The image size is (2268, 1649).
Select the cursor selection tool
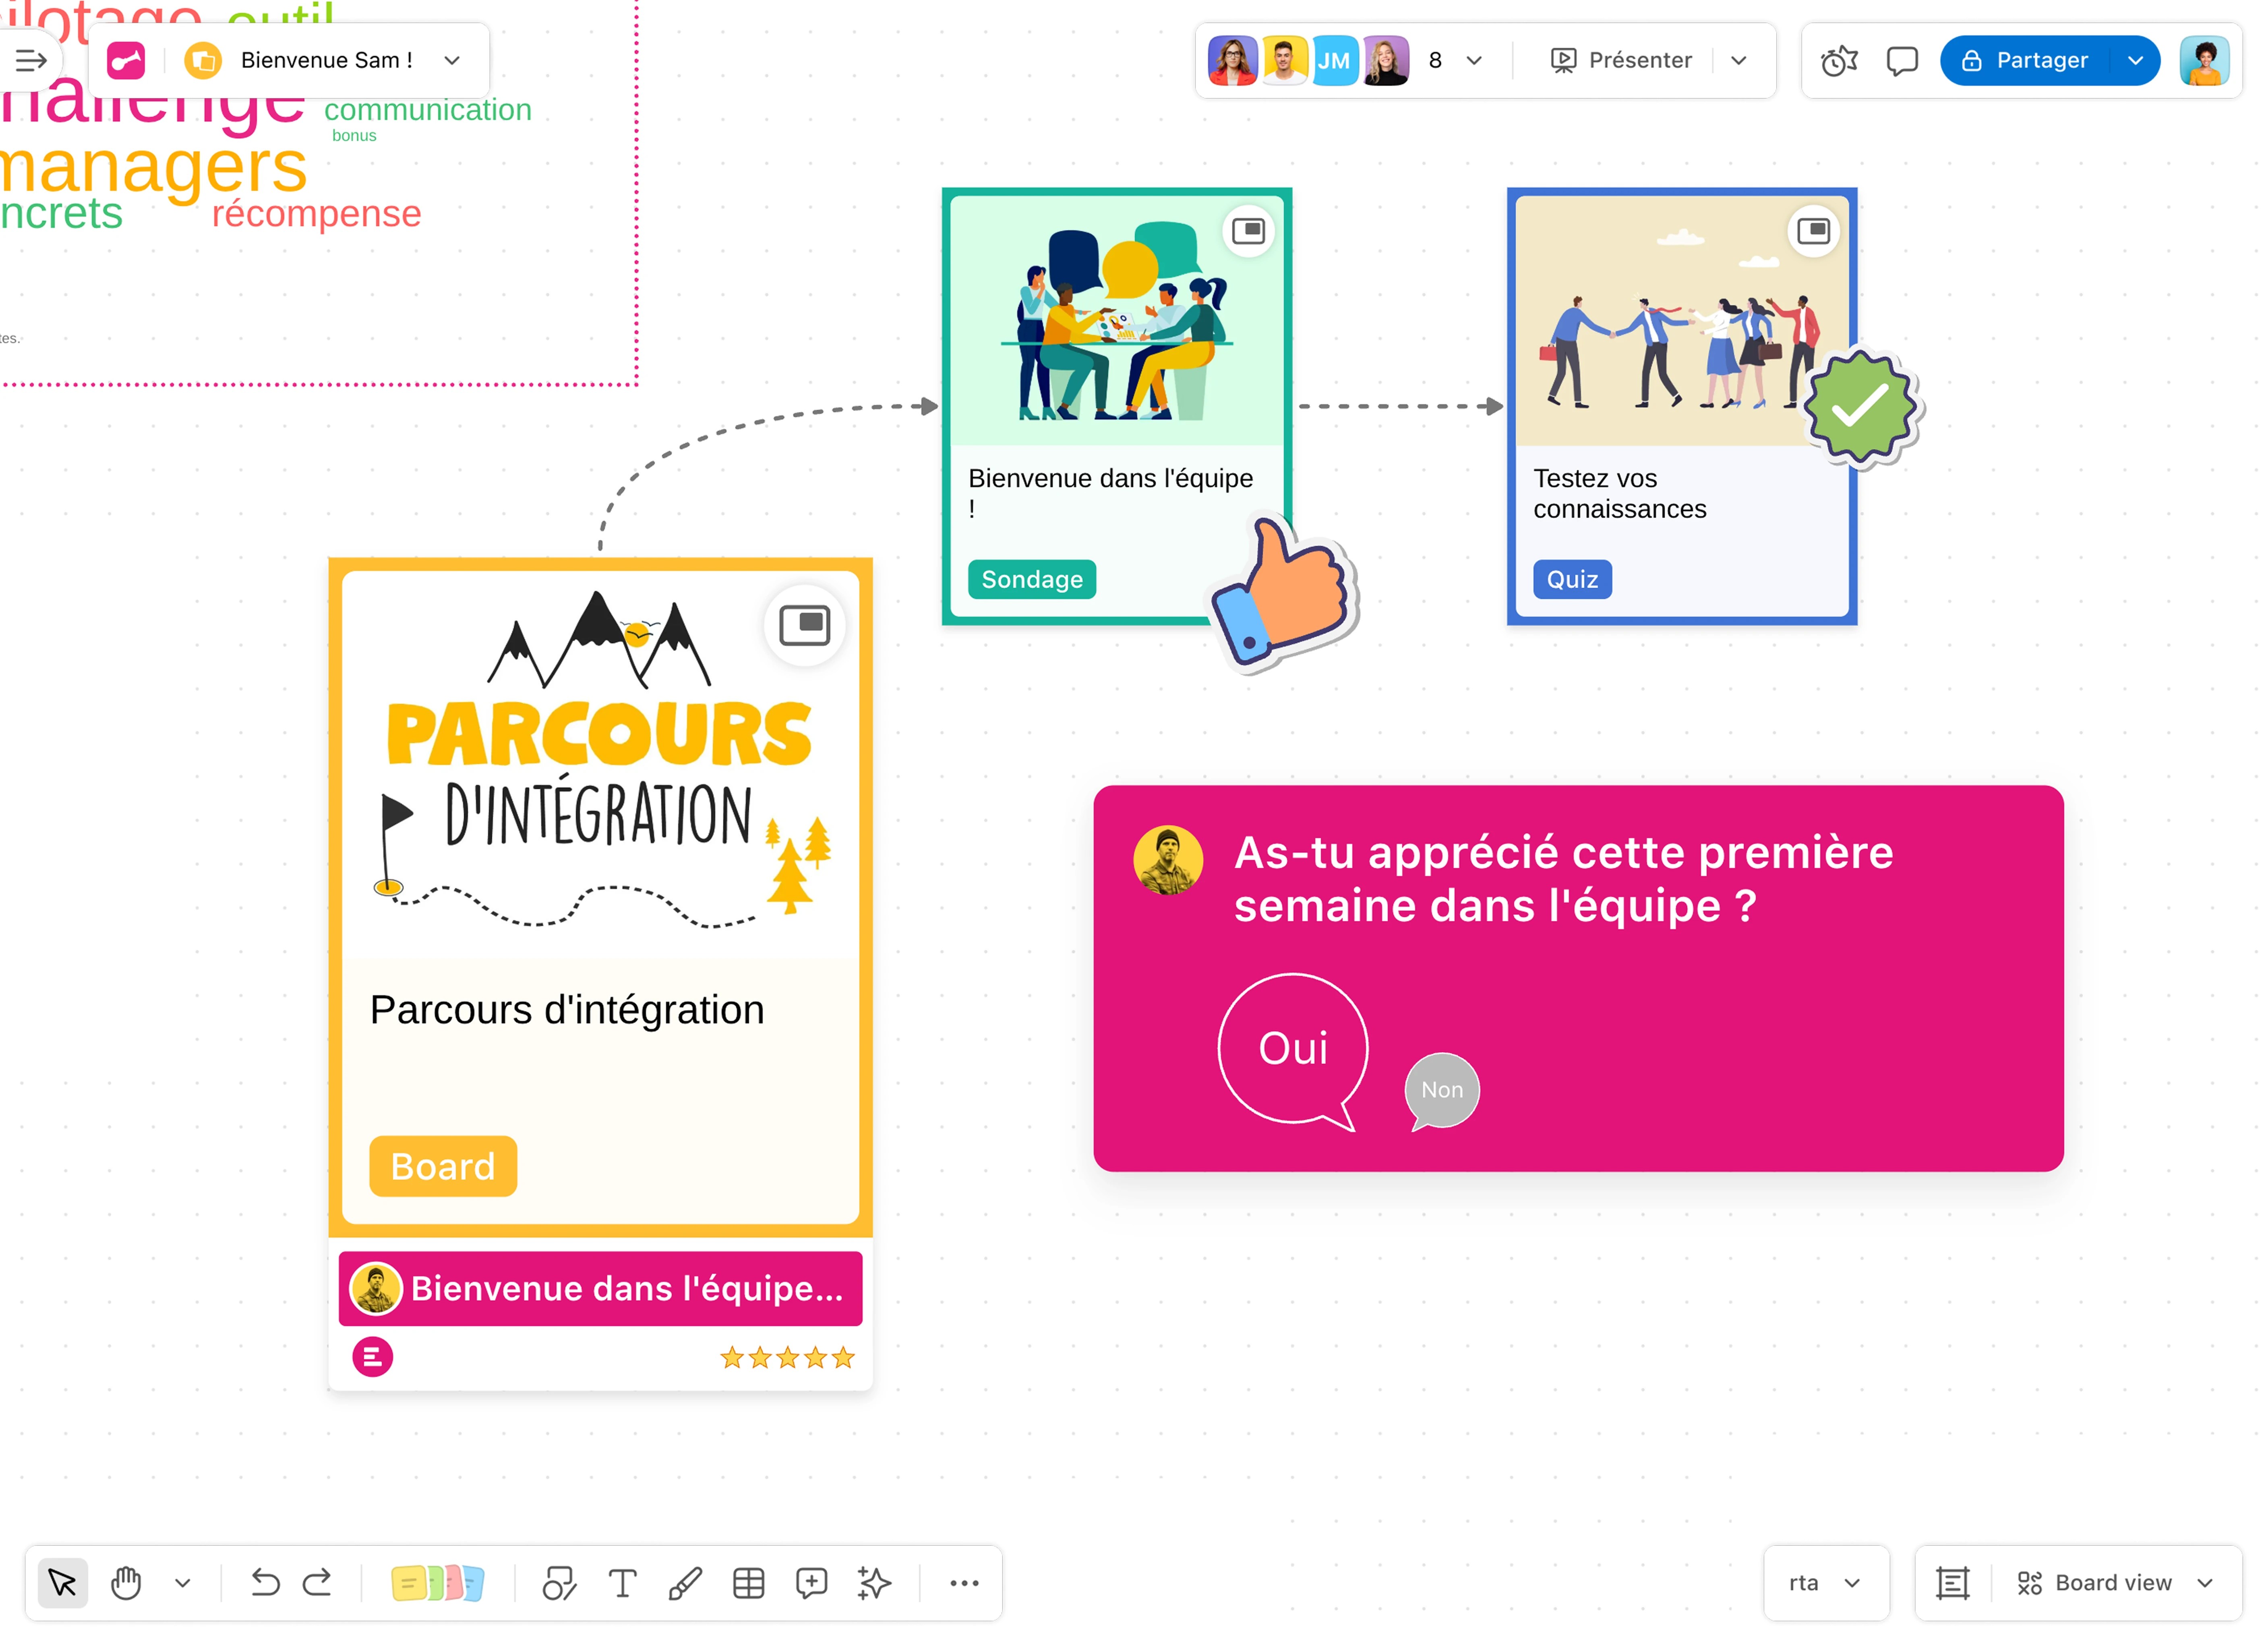pyautogui.click(x=62, y=1582)
